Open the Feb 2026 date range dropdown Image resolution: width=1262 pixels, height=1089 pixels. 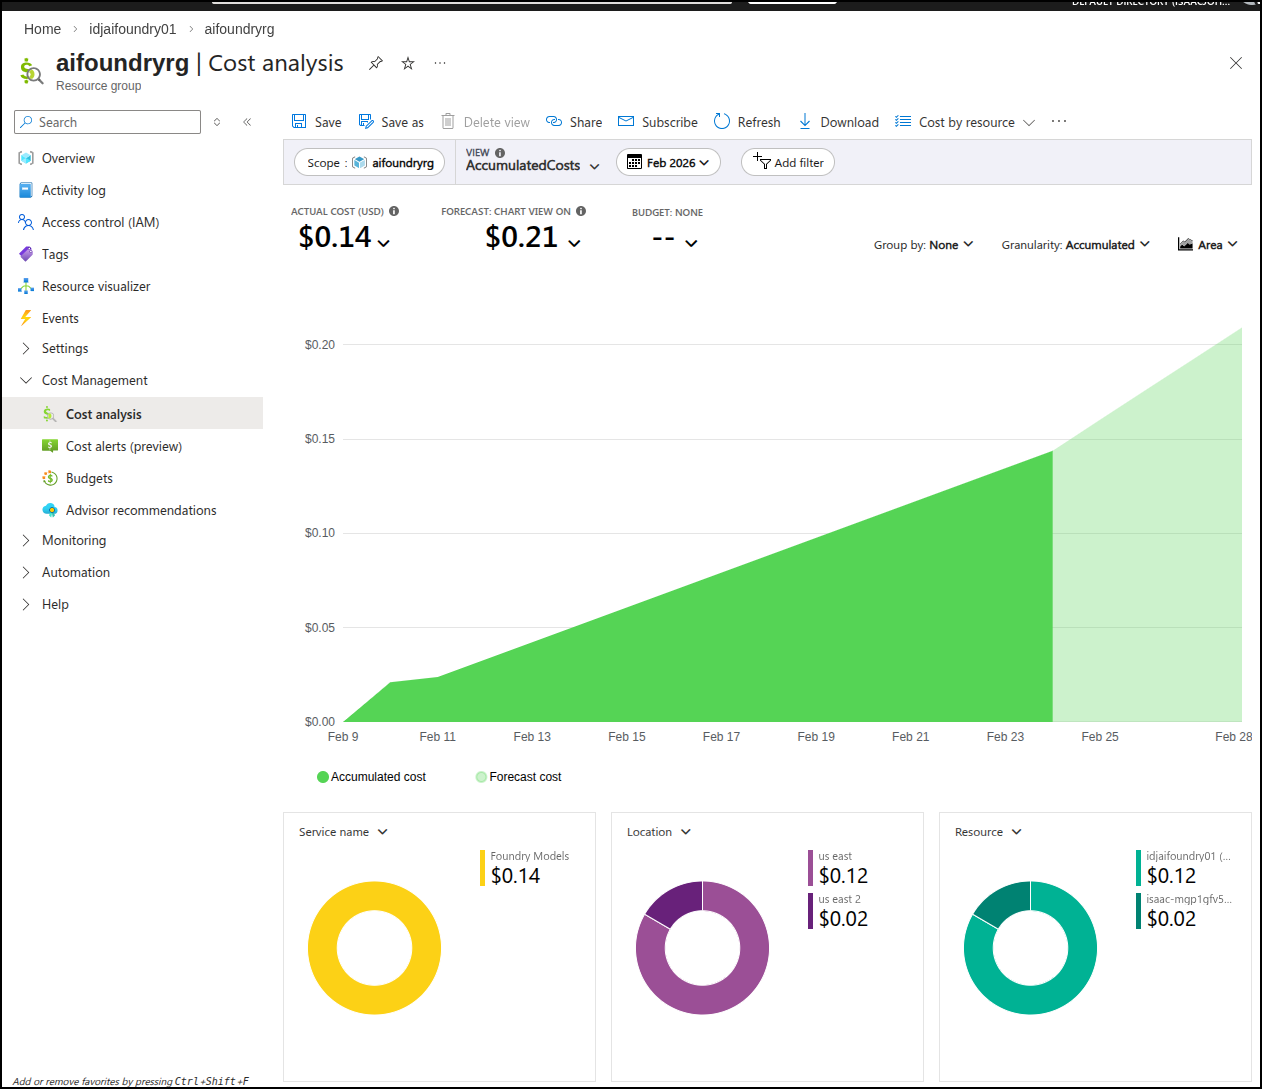point(668,163)
